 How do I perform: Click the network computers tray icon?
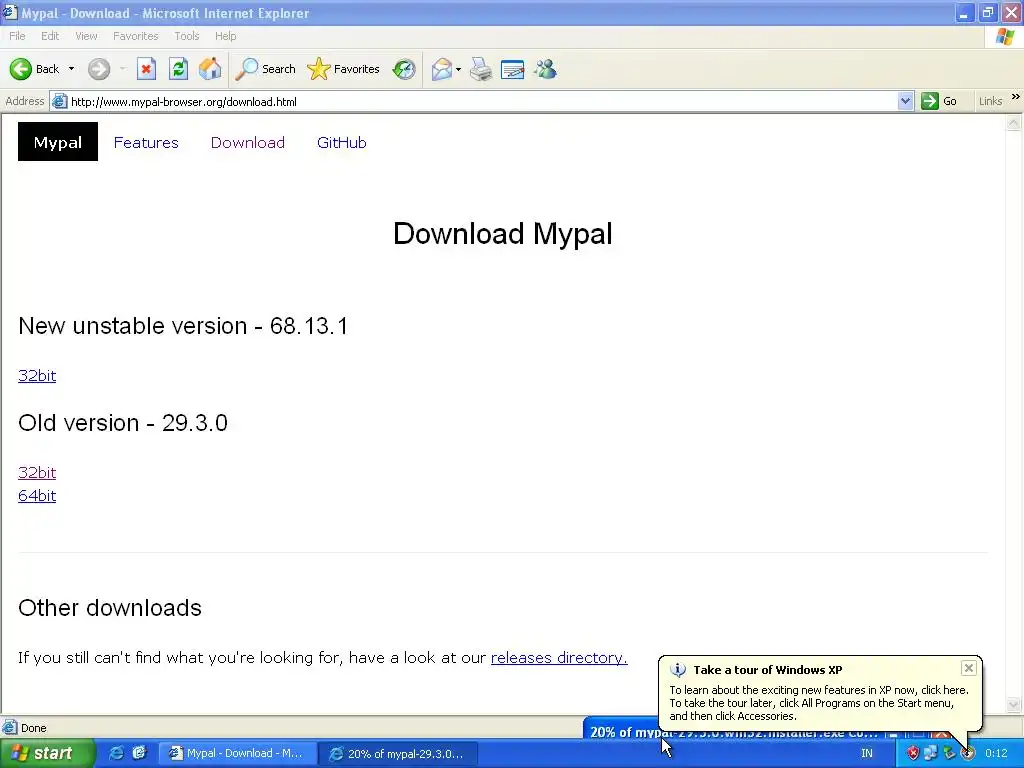pyautogui.click(x=930, y=754)
